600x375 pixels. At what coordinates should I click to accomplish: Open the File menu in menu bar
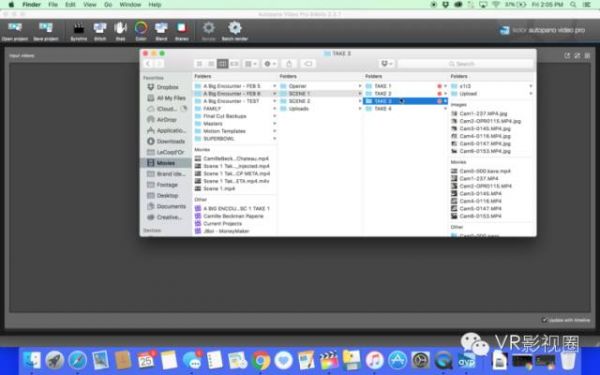point(53,5)
